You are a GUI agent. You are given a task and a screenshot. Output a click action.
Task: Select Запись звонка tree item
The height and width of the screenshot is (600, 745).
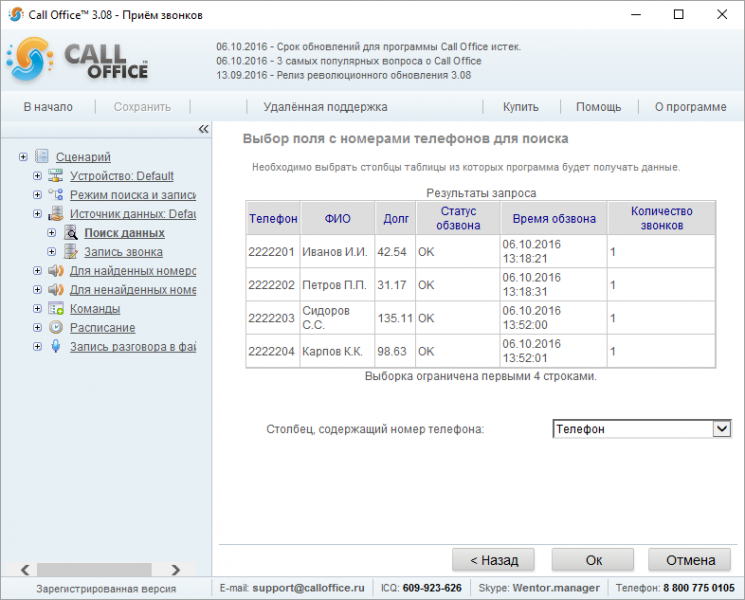(x=124, y=252)
